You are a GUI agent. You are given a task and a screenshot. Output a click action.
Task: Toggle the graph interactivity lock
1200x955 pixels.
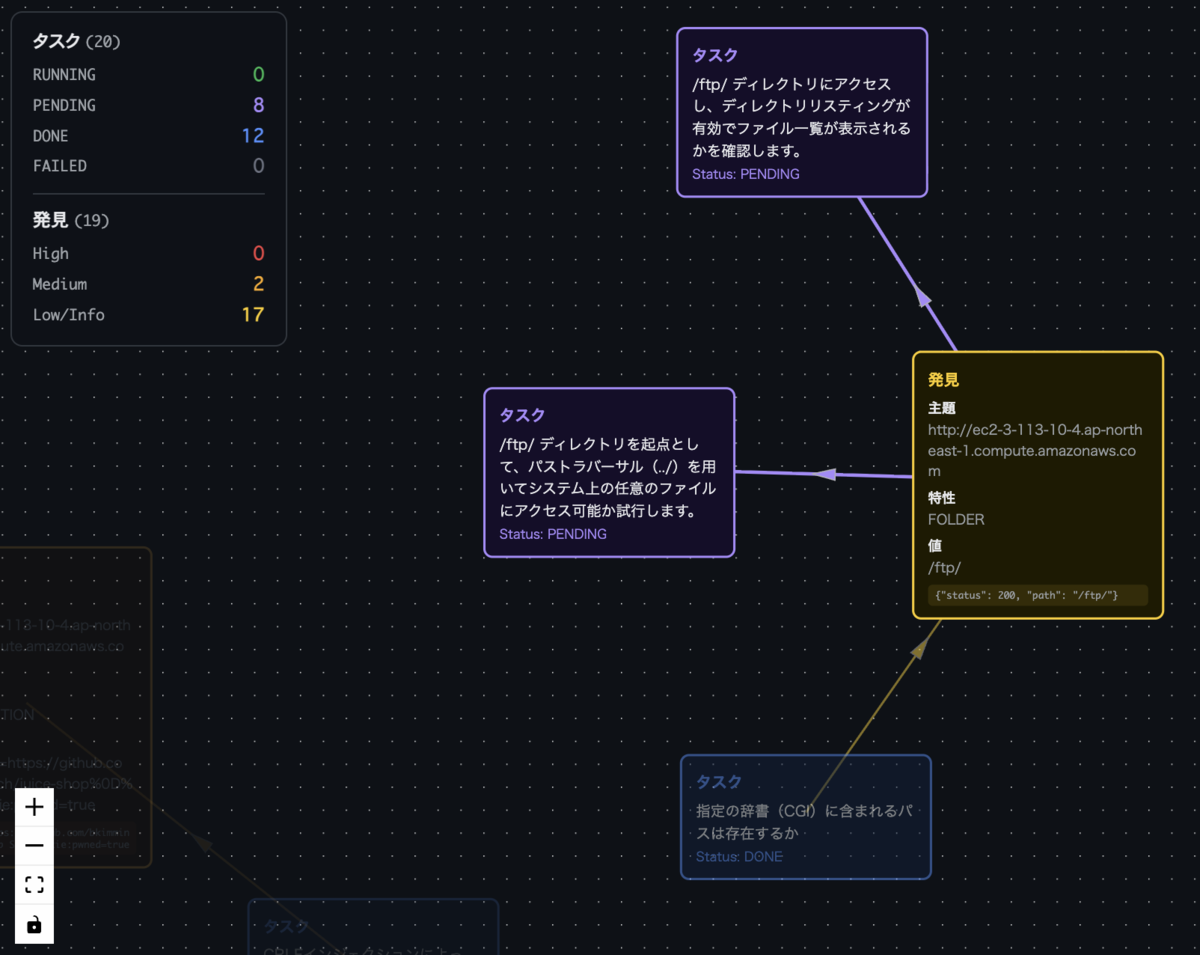coord(34,924)
